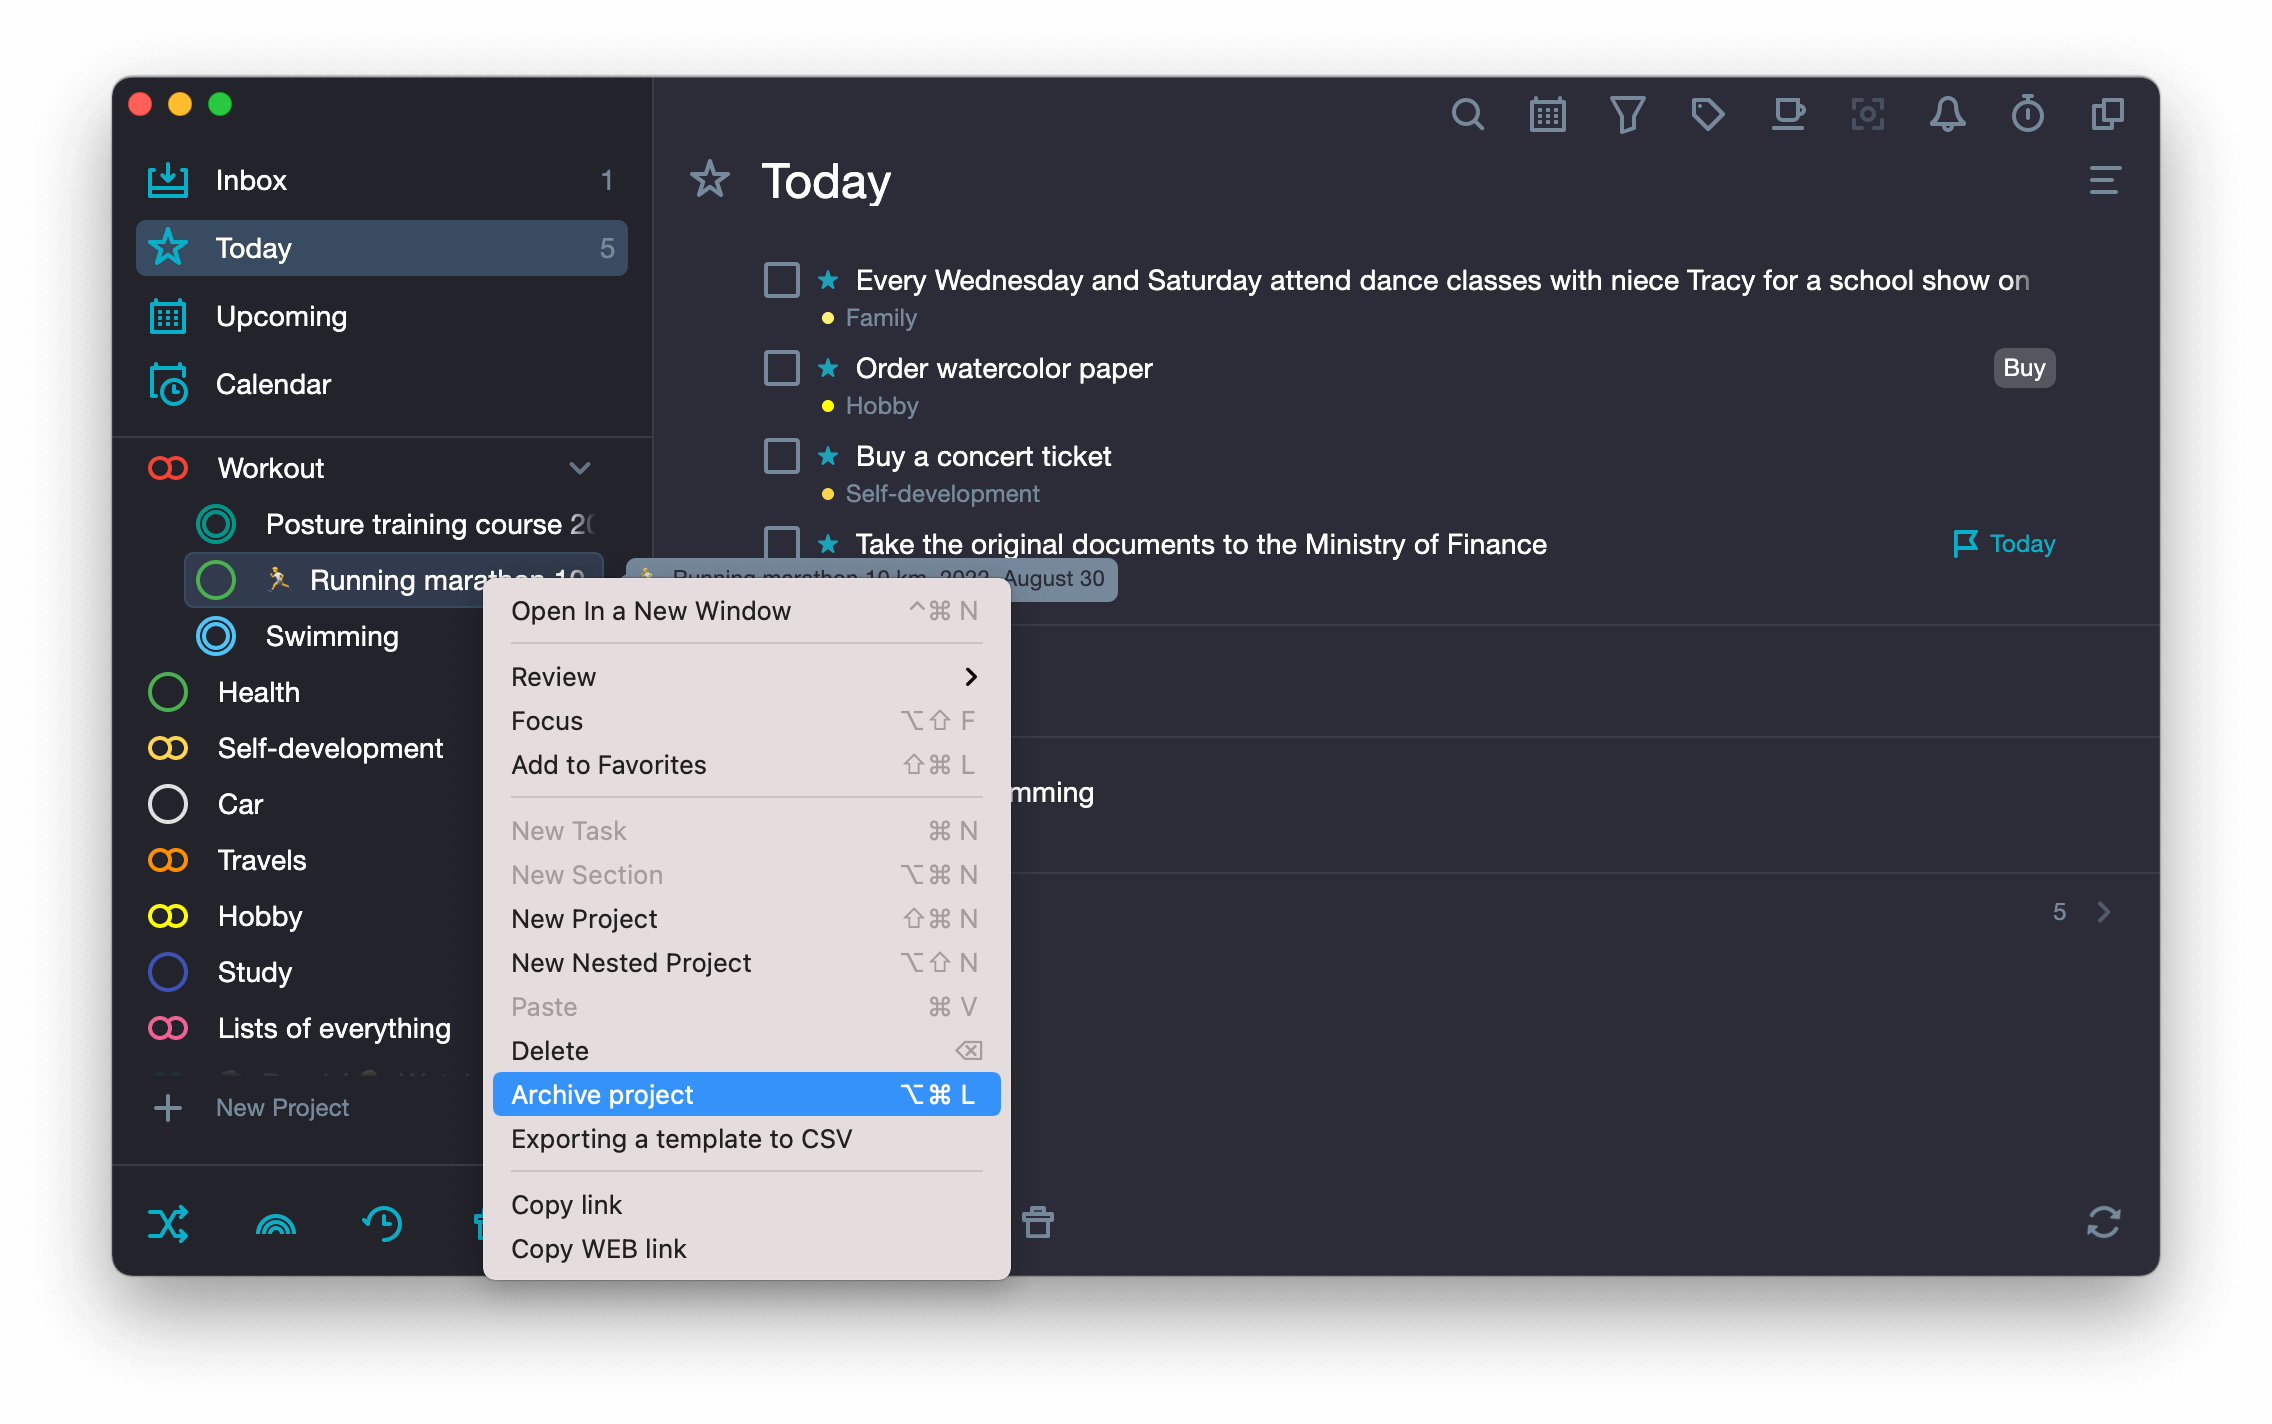Viewport: 2272px width, 1424px height.
Task: Click the Buy tag button
Action: coord(2024,368)
